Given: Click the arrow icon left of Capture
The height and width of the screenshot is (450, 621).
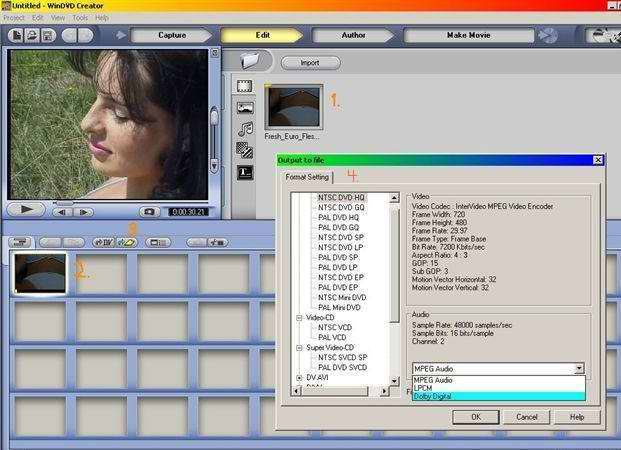Looking at the screenshot, I should point(121,35).
